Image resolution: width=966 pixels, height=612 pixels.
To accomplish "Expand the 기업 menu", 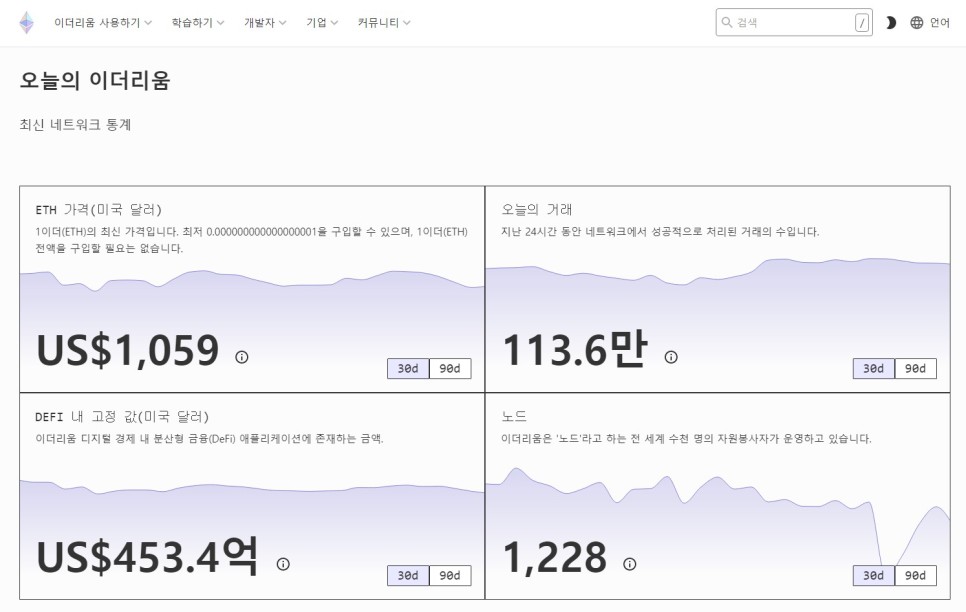I will click(x=322, y=23).
